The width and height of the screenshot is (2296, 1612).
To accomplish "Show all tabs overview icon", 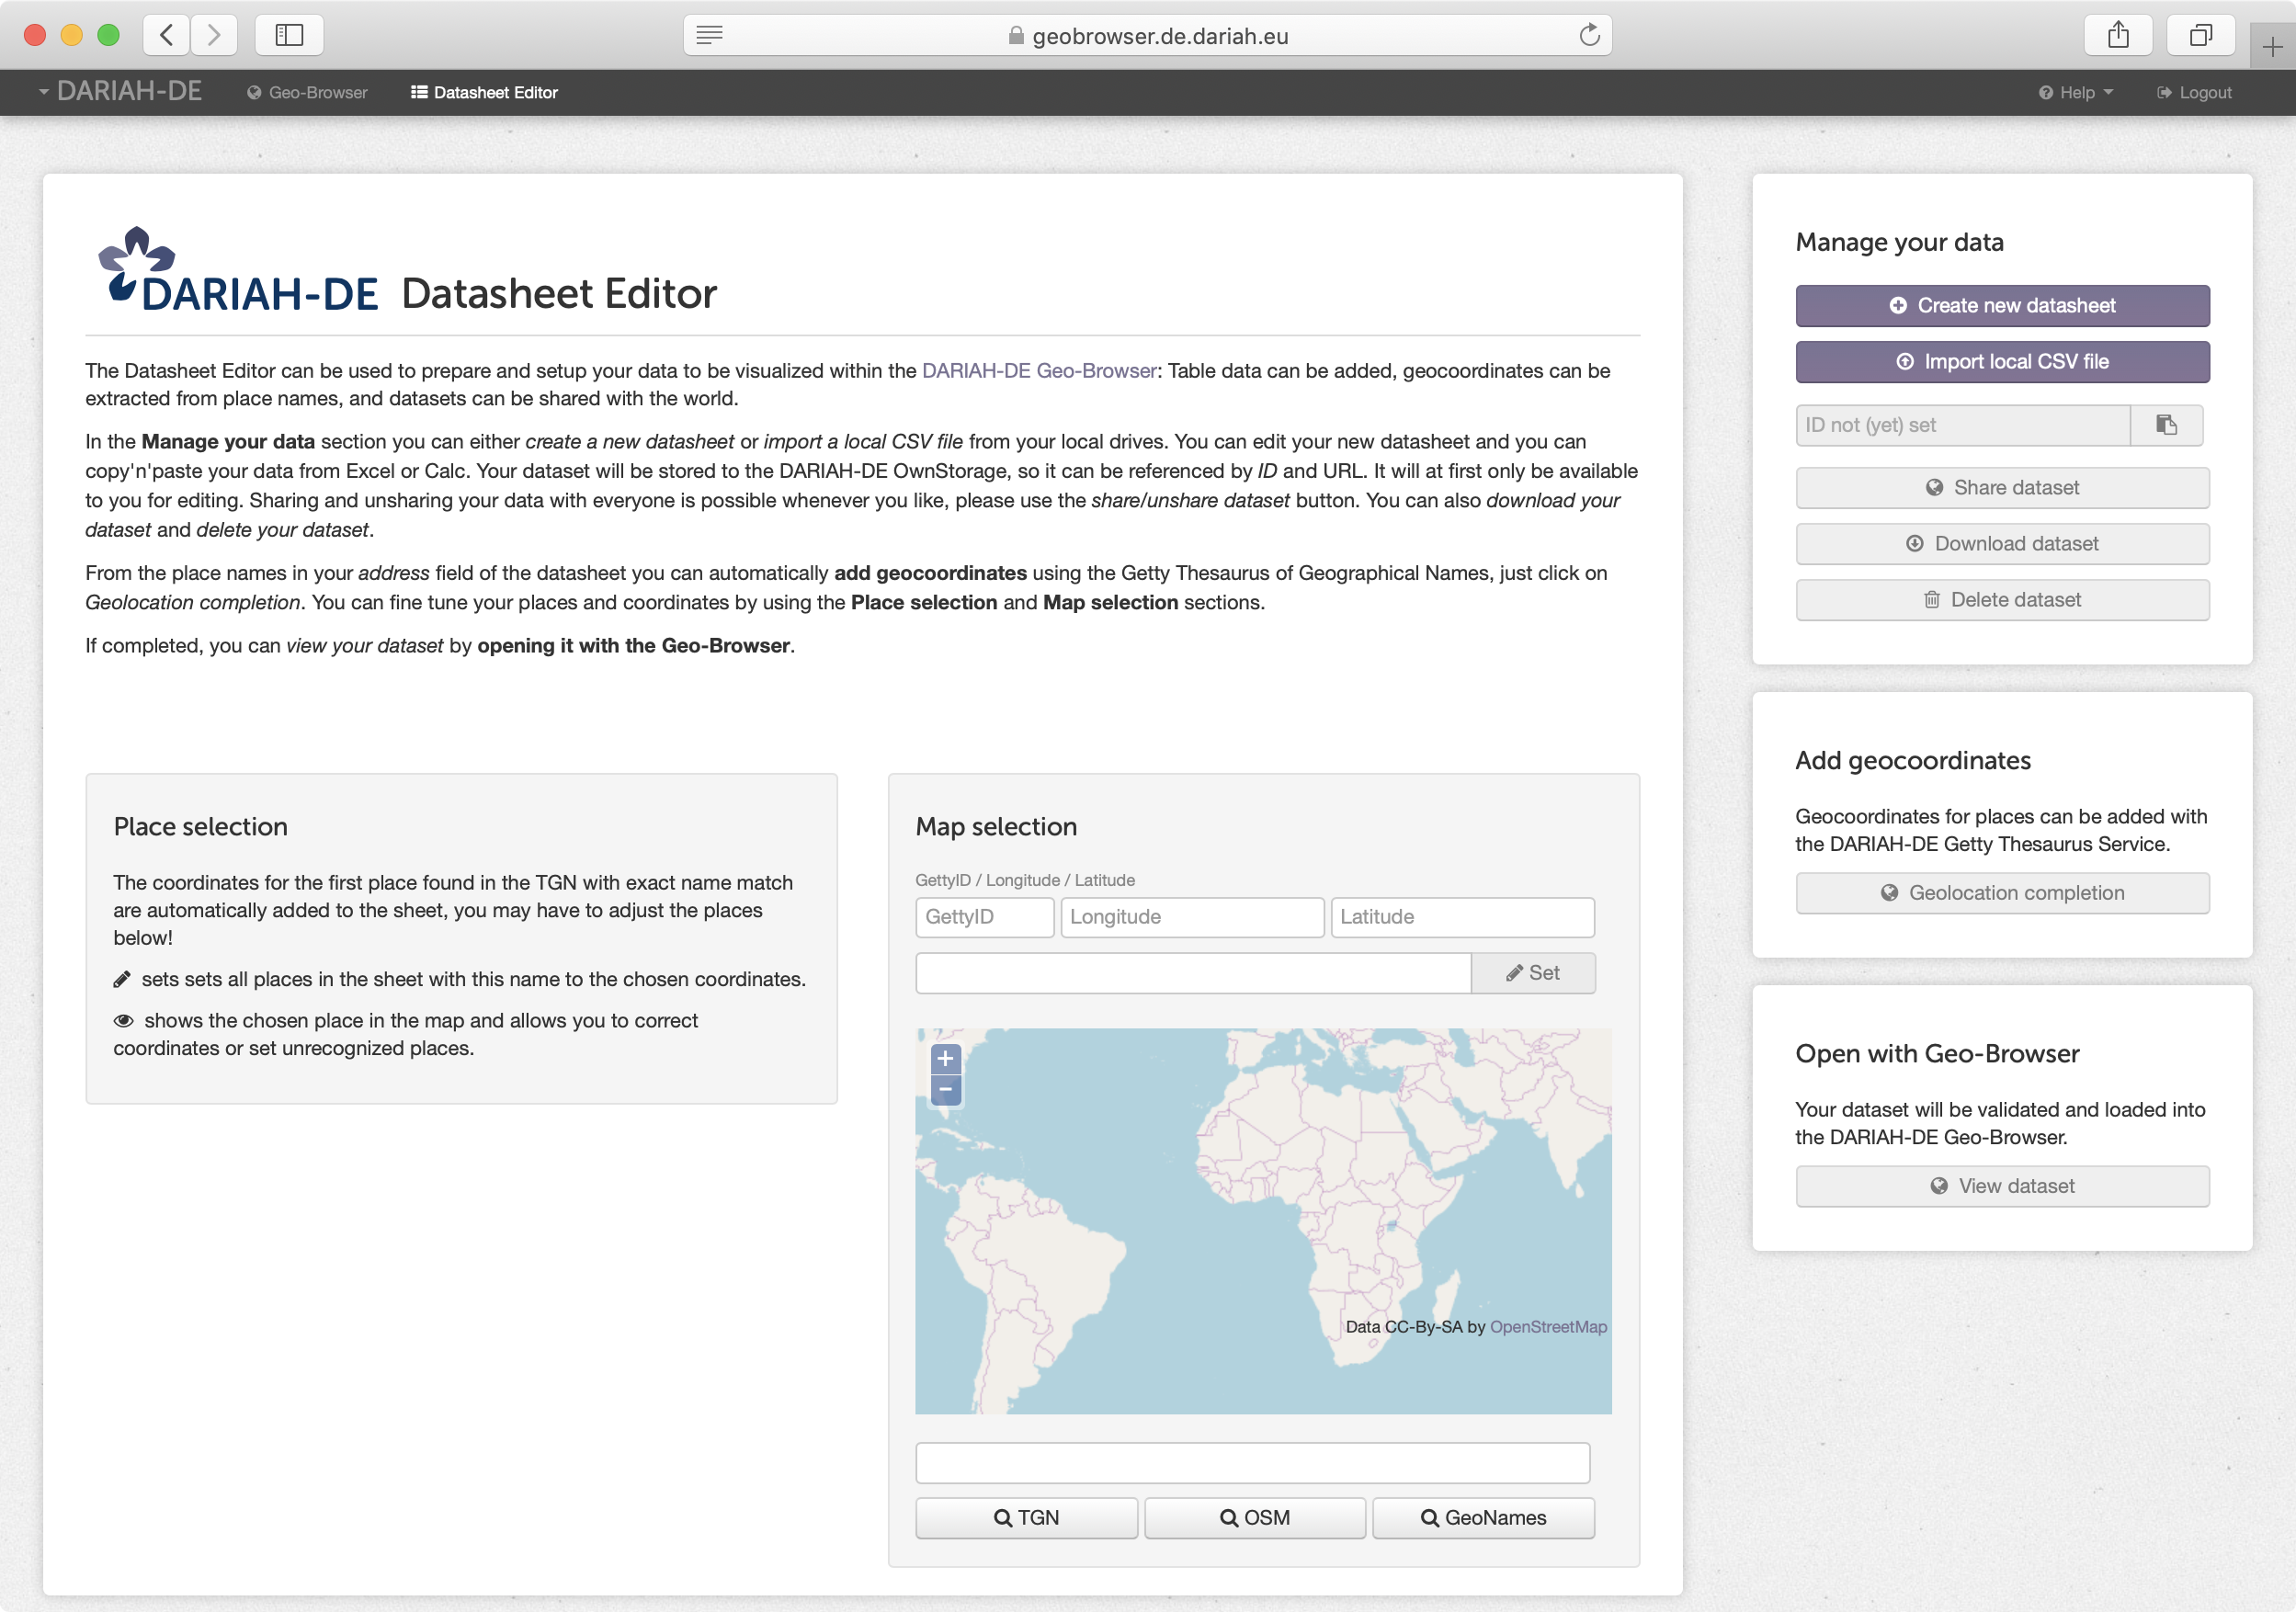I will pos(2200,35).
